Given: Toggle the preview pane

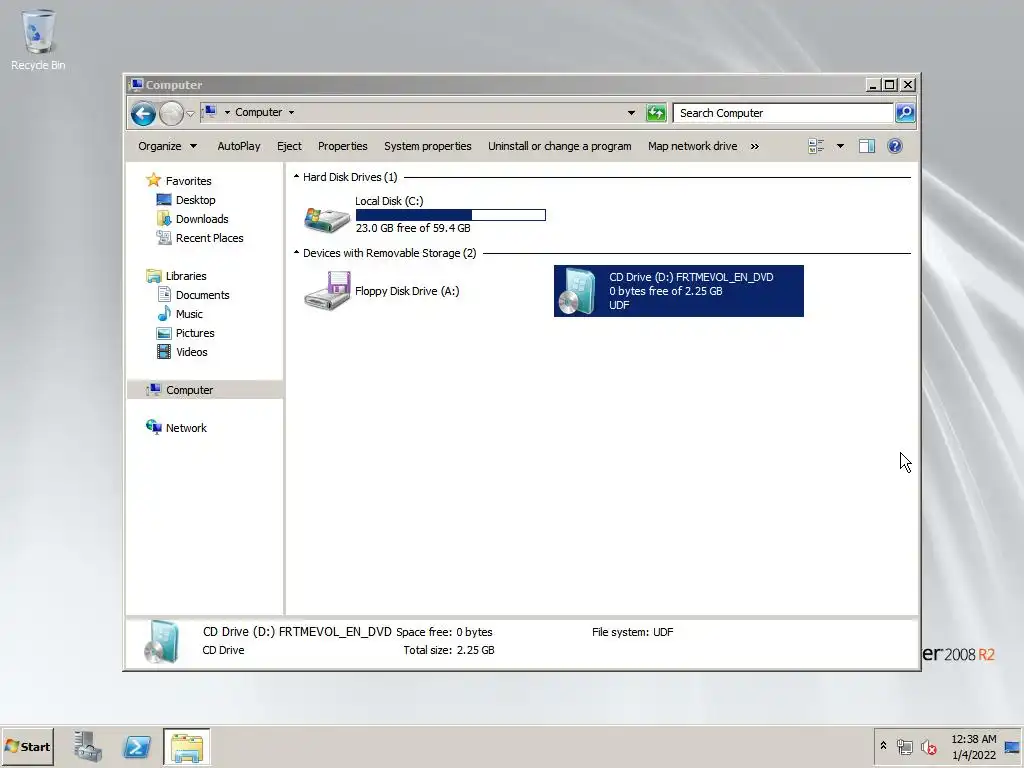Looking at the screenshot, I should 867,146.
